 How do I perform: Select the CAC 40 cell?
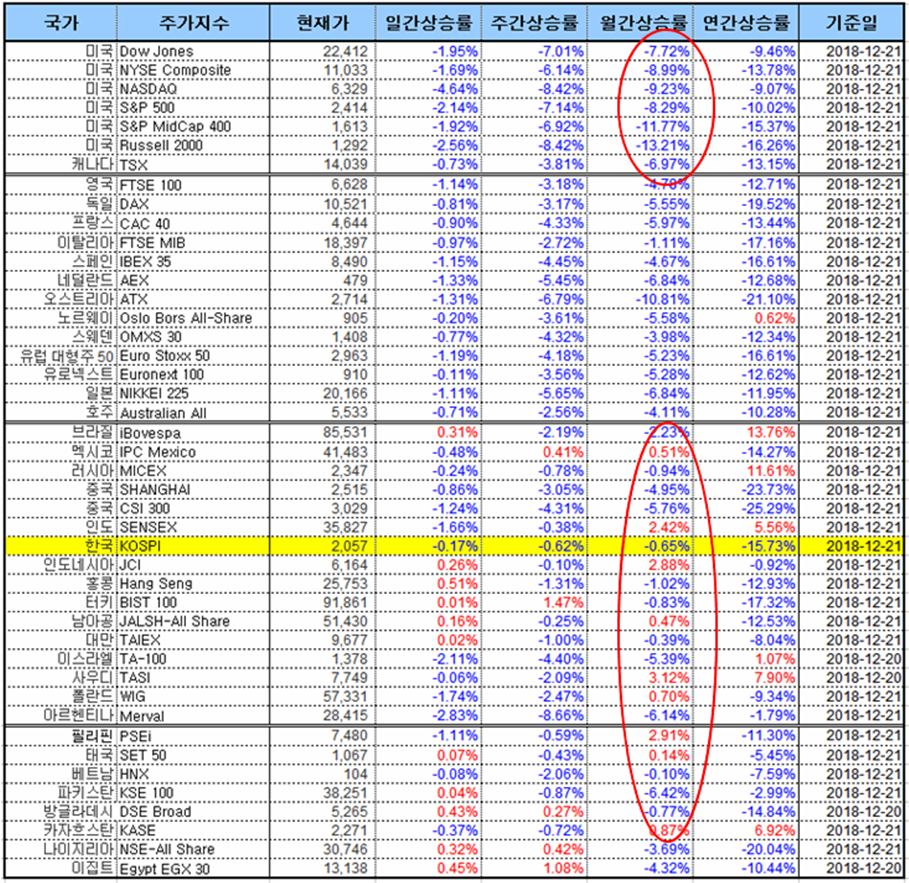[x=193, y=223]
